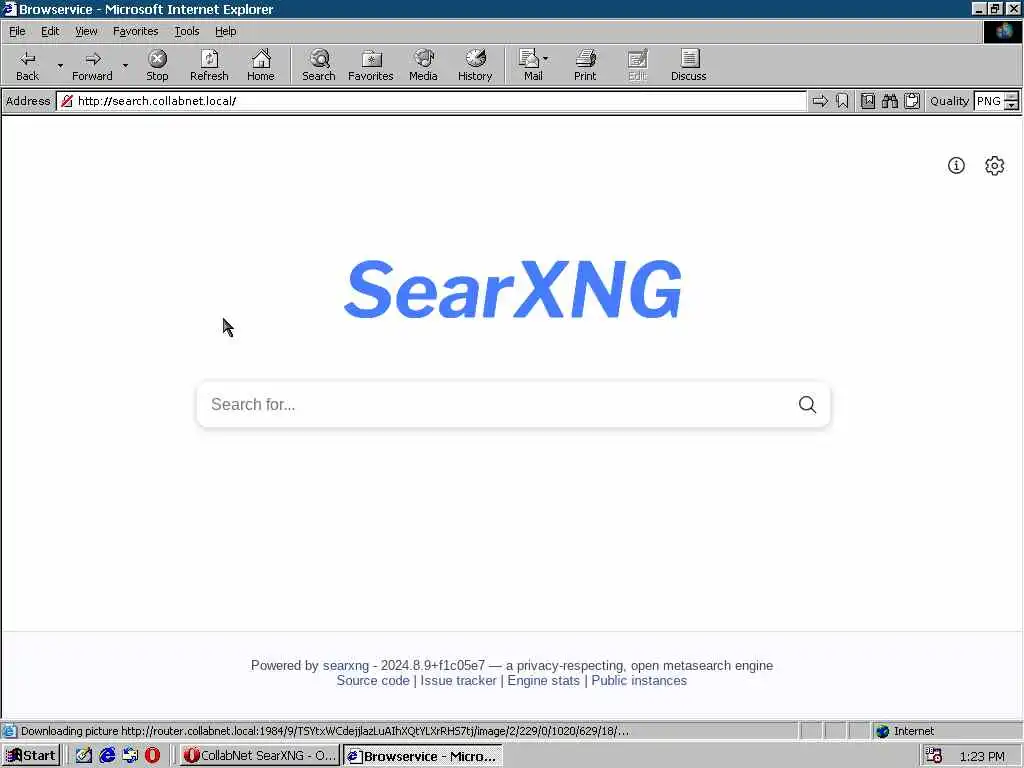Click the clipboard icon next to Quality
This screenshot has height=768, width=1024.
912,101
